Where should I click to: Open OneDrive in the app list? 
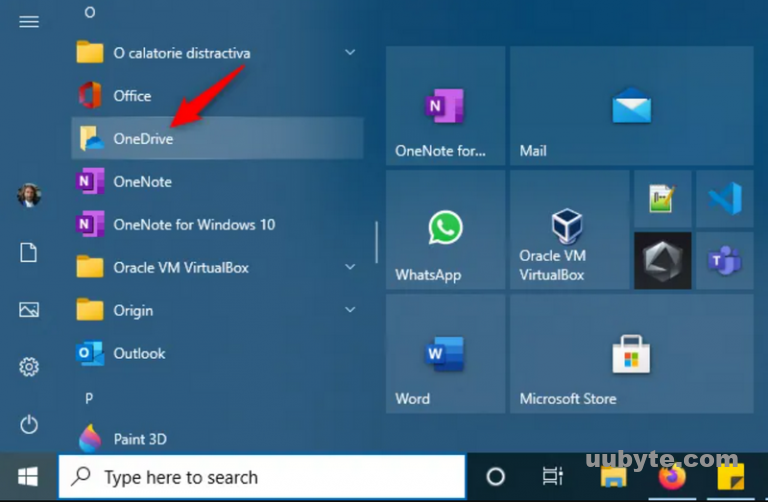(217, 138)
